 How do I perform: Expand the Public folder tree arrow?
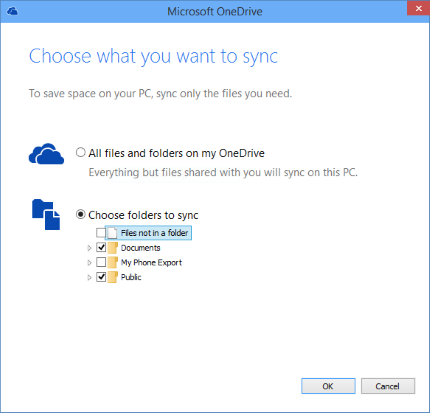89,277
